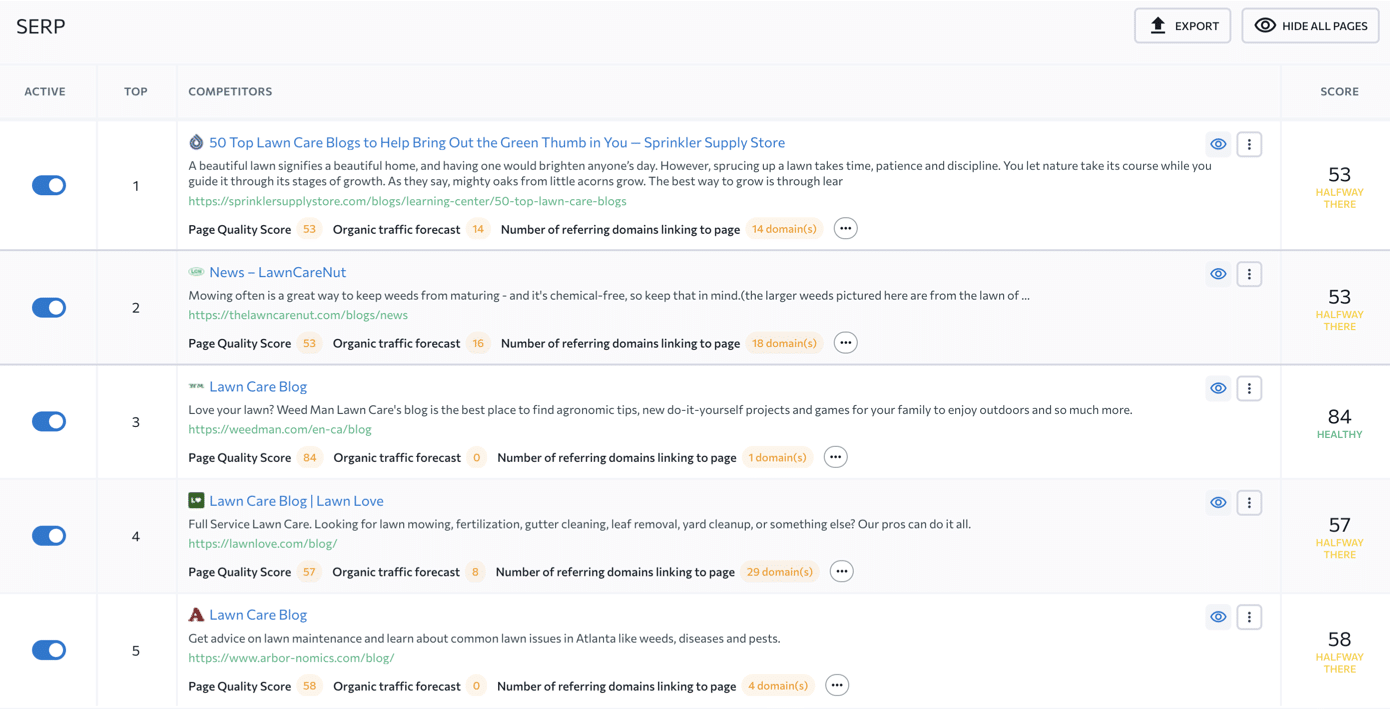The image size is (1391, 709).
Task: Click the Arbor-Nomics favicon
Action: [196, 615]
